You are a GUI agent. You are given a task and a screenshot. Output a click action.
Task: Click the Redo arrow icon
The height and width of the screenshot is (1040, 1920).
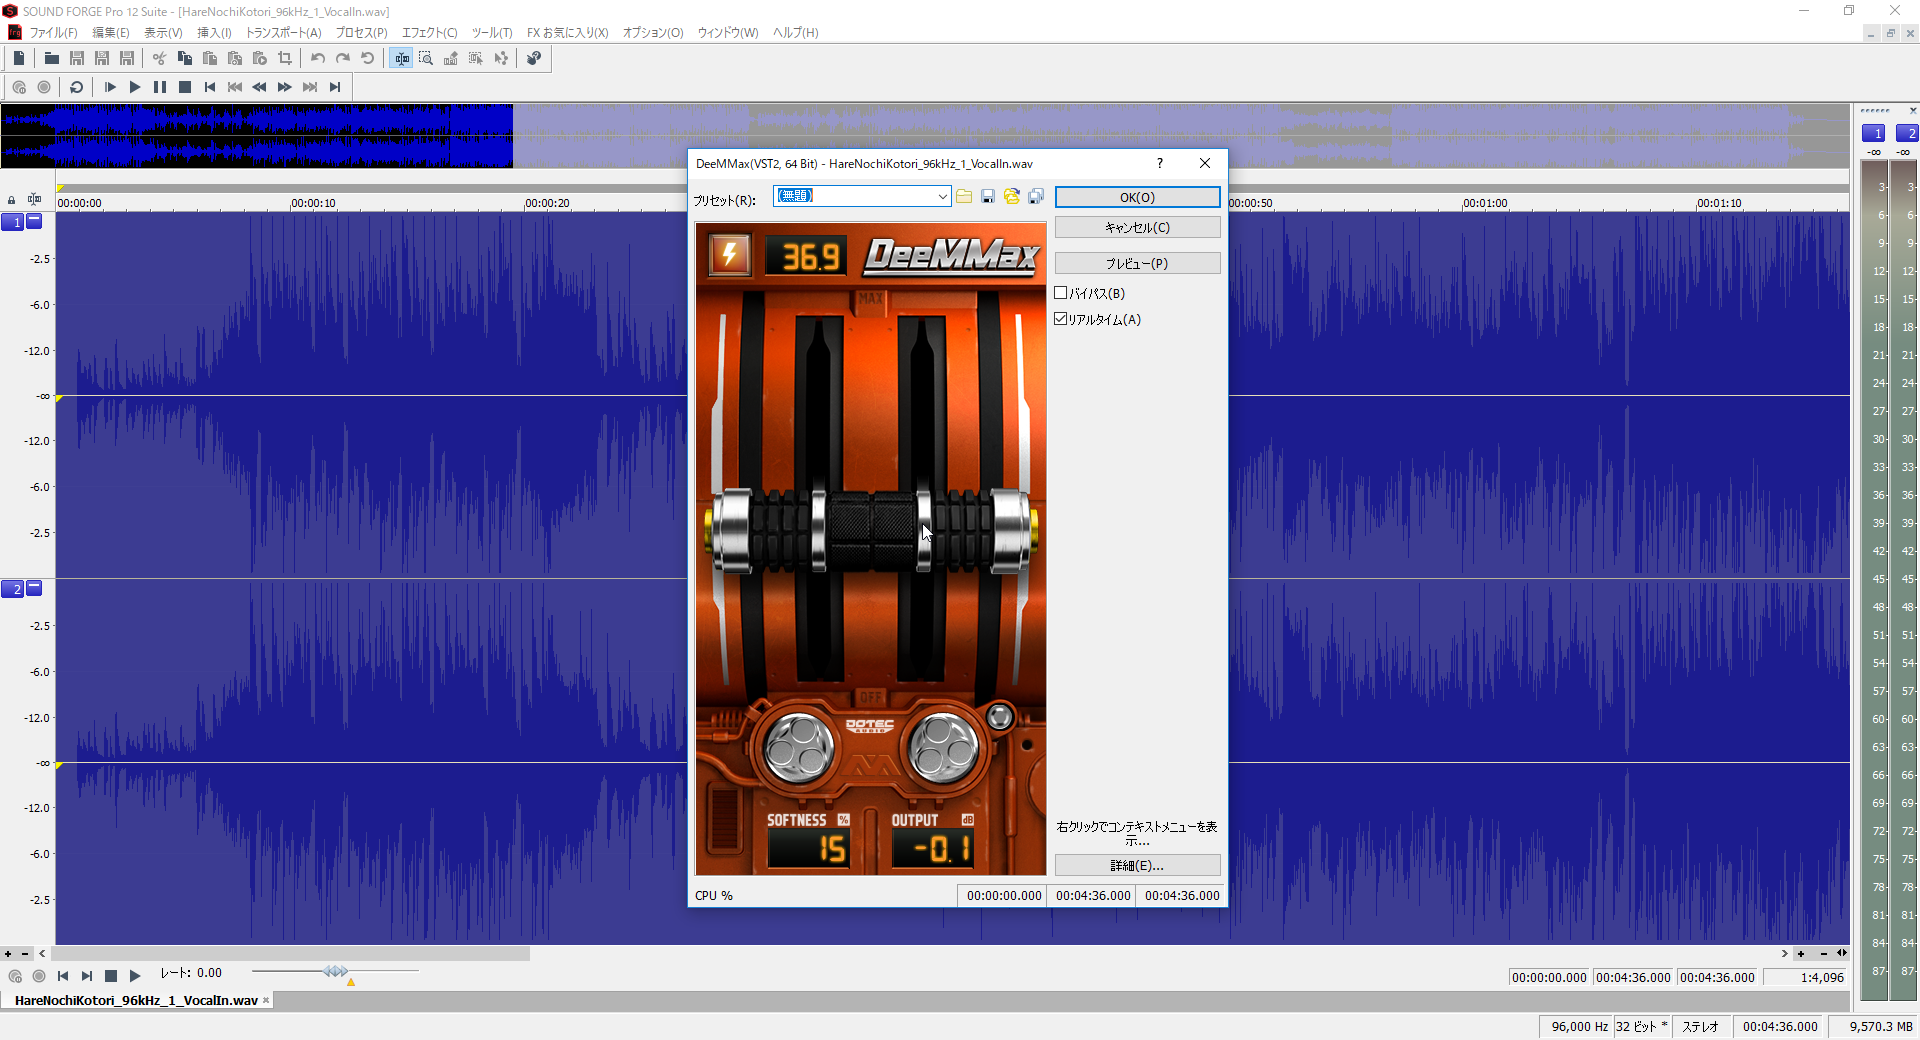point(342,58)
